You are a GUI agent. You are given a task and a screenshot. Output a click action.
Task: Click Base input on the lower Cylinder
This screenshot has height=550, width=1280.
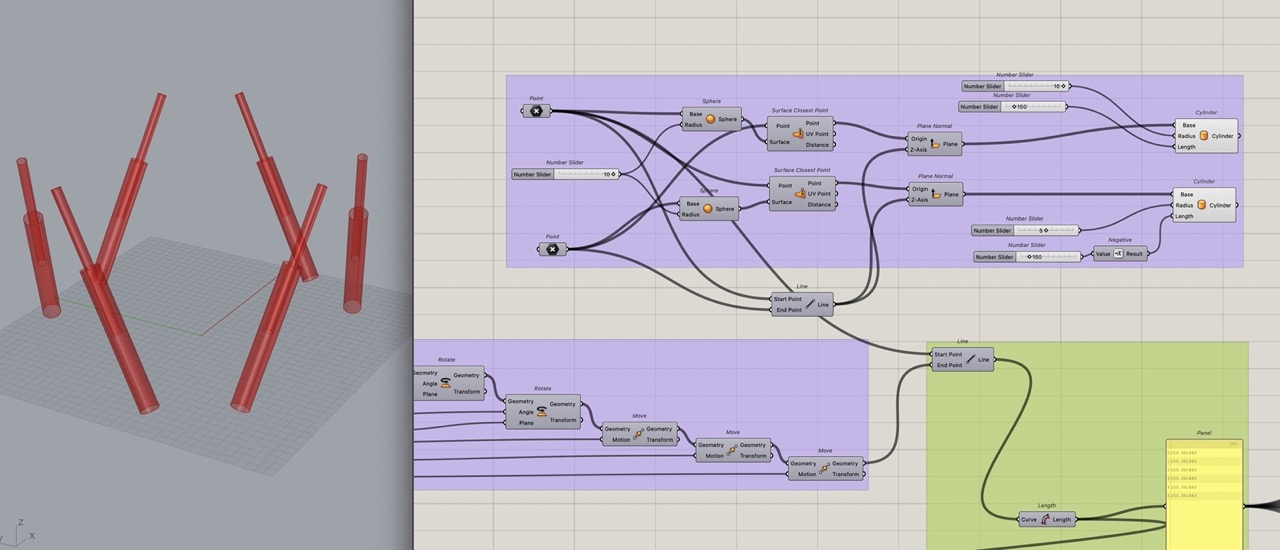pyautogui.click(x=1185, y=194)
